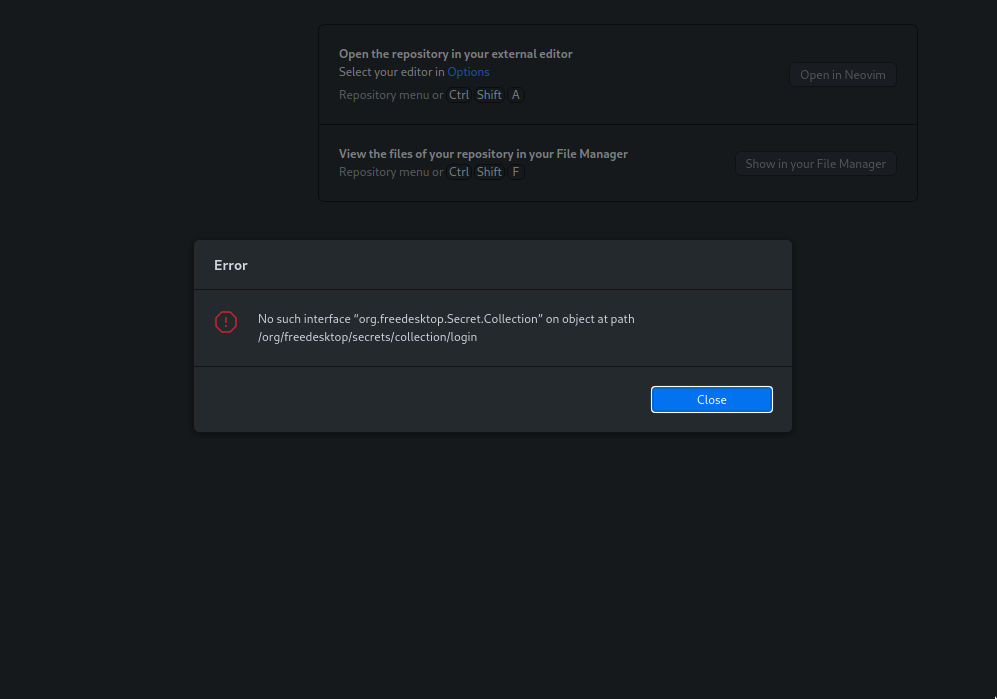Screen dimensions: 997x699
Task: Open the repository in Neovim
Action: [x=842, y=74]
